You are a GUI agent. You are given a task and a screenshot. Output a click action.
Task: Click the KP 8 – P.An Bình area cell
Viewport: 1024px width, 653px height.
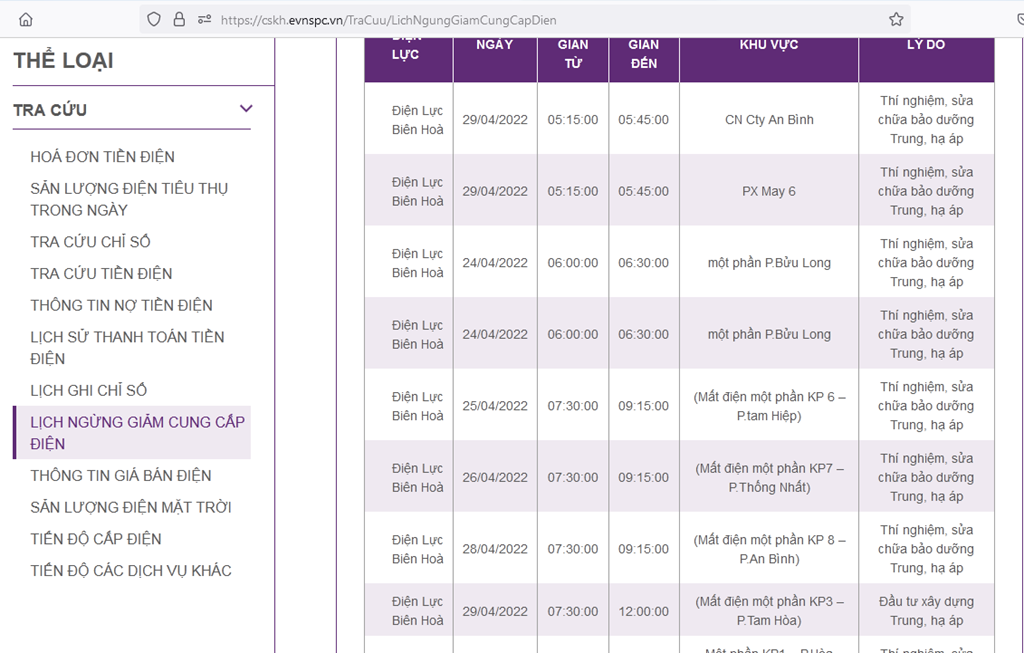pyautogui.click(x=769, y=549)
